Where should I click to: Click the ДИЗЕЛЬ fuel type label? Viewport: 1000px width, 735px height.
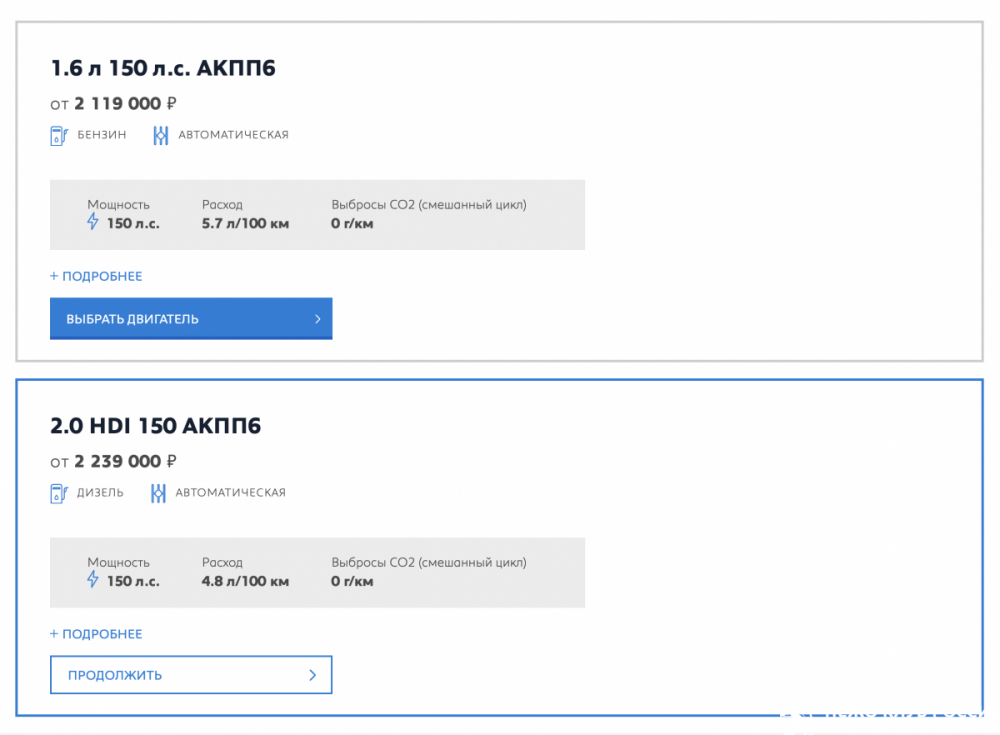click(x=100, y=493)
